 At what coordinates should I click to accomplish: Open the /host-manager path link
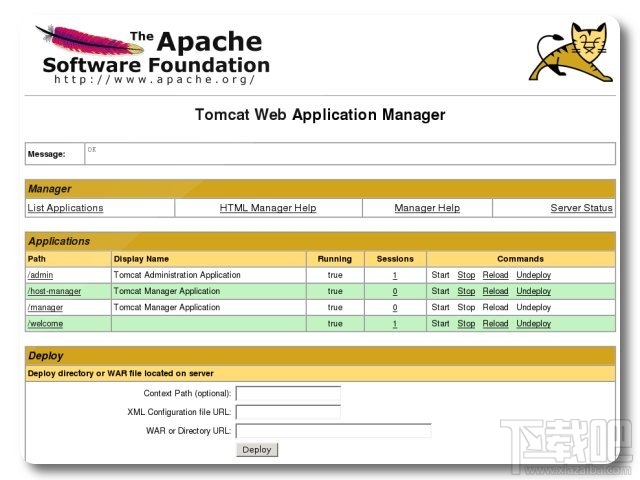coord(54,291)
